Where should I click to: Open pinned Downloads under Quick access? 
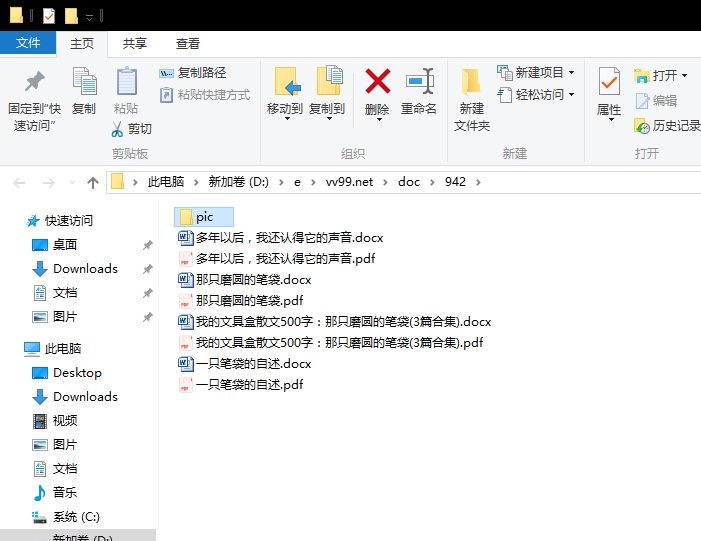(75, 269)
